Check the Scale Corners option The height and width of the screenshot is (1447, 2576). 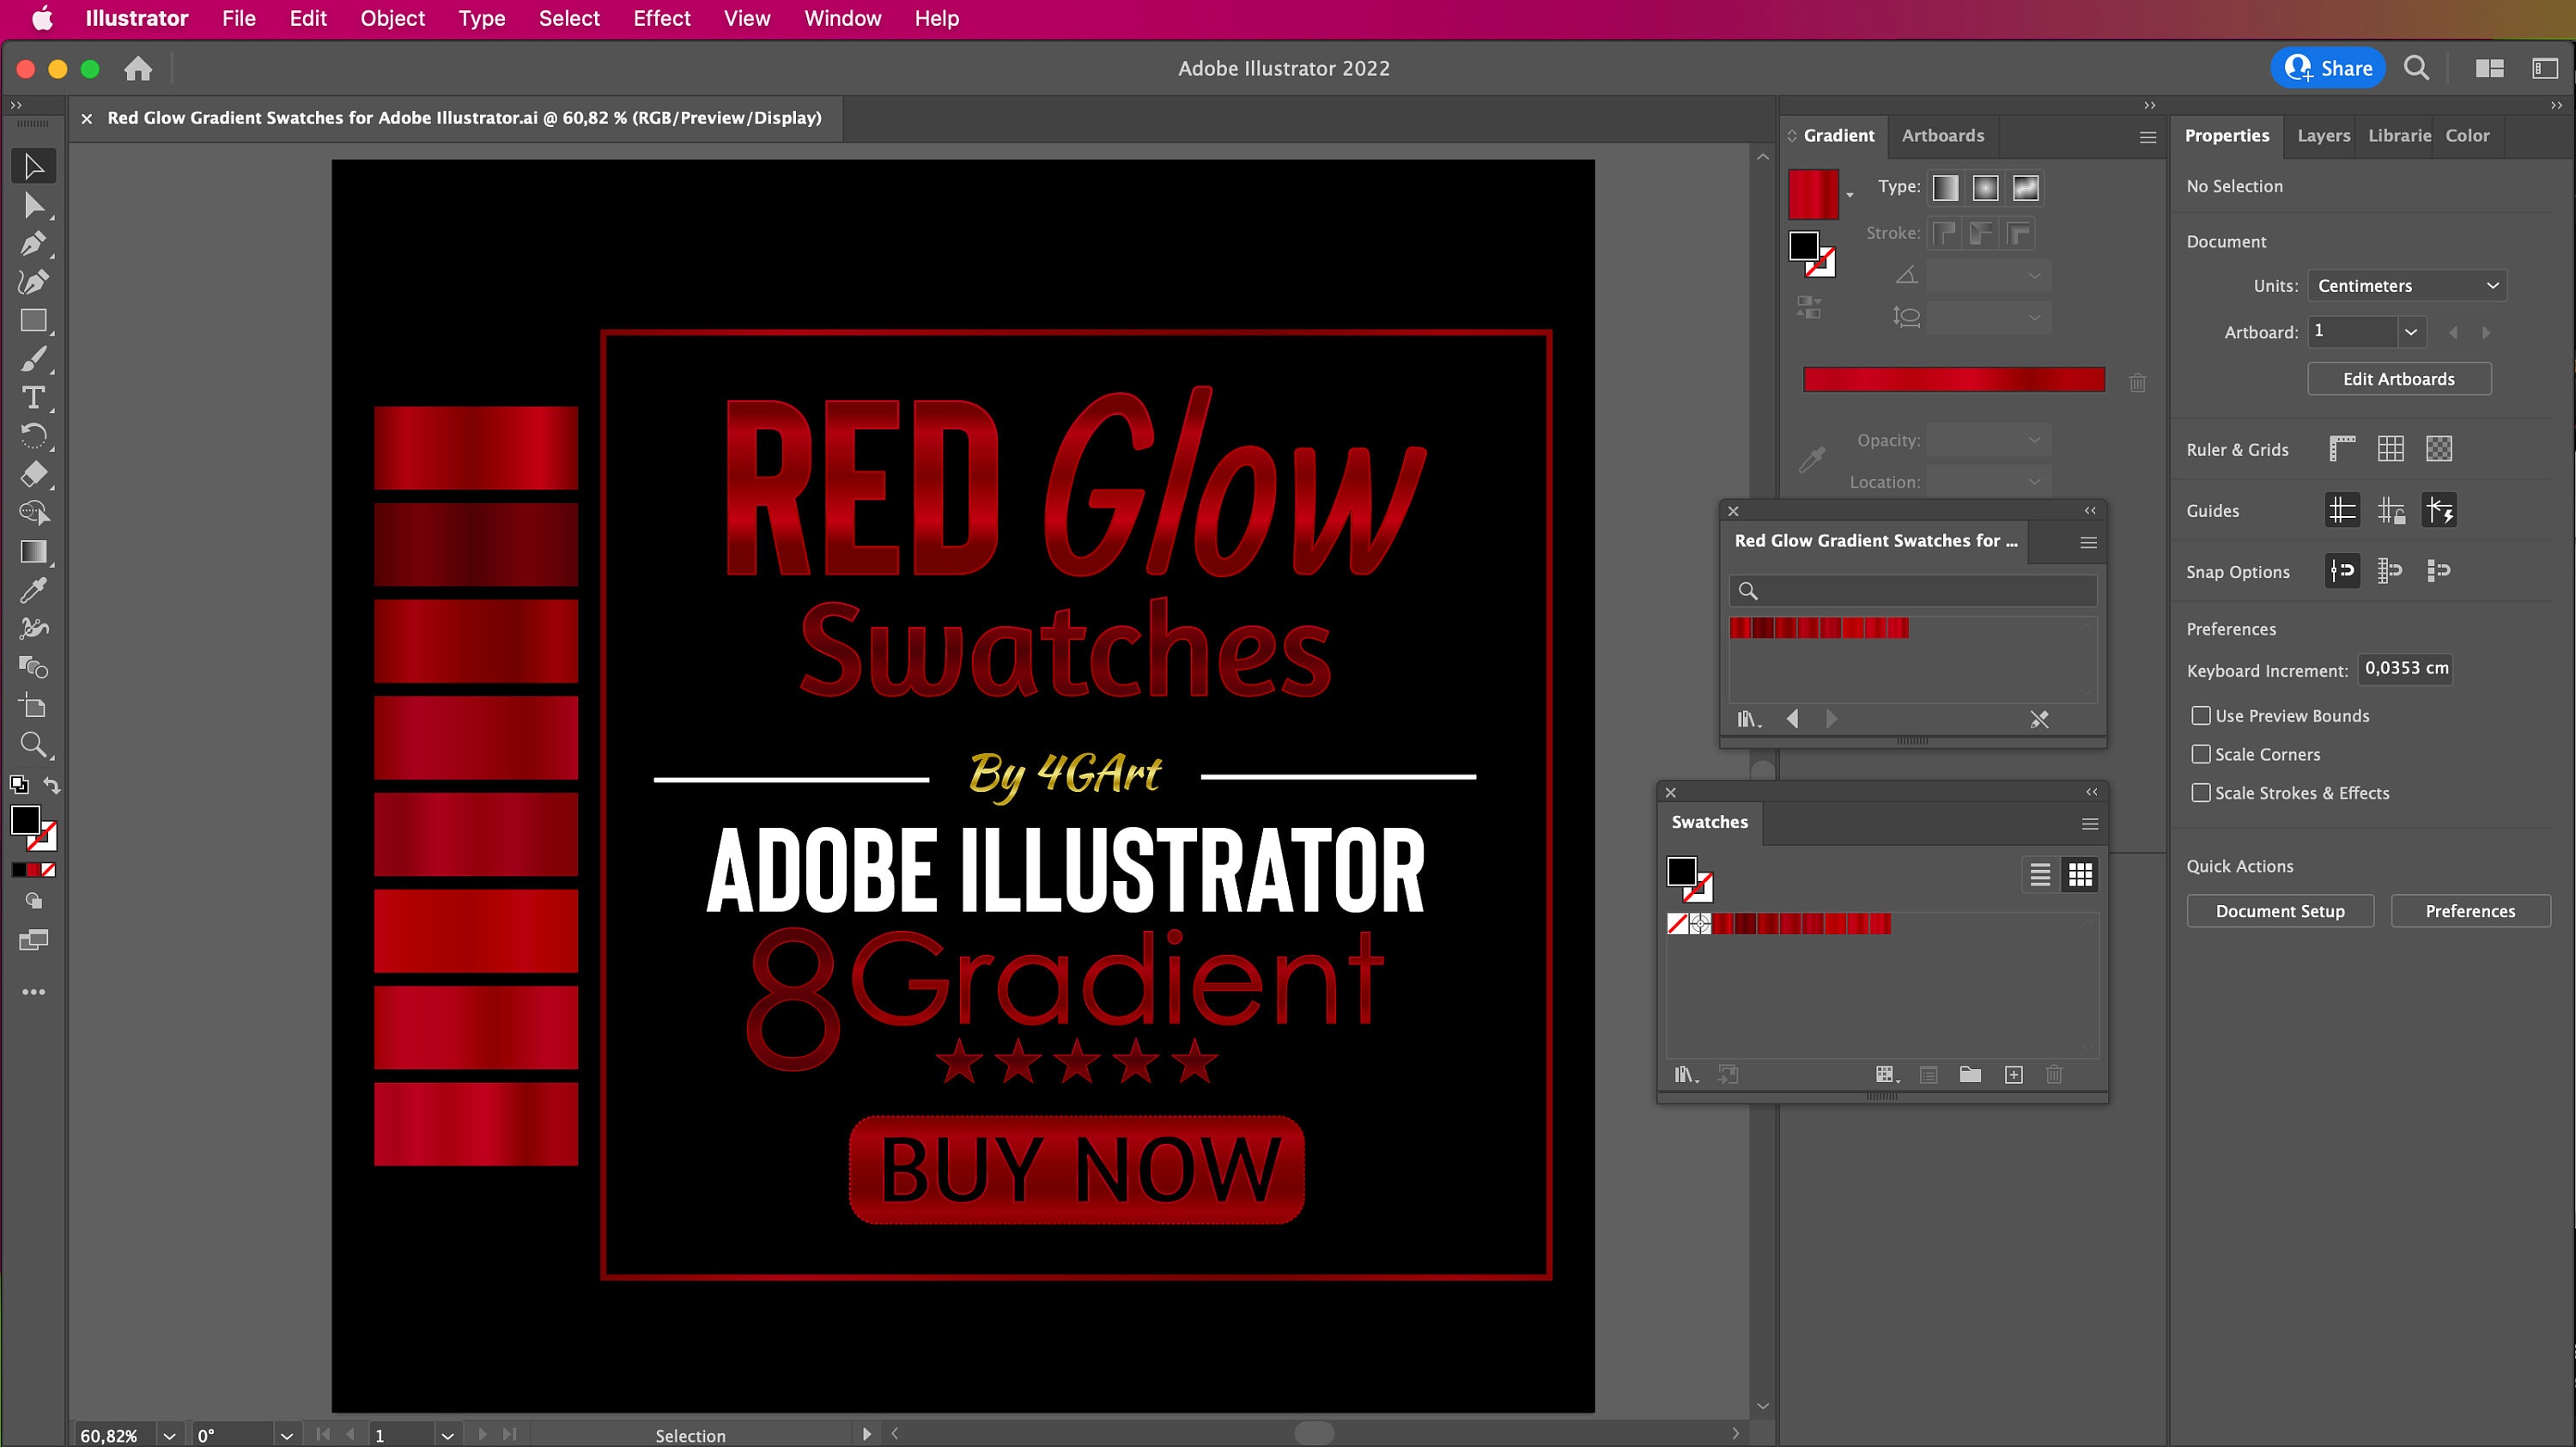tap(2200, 754)
